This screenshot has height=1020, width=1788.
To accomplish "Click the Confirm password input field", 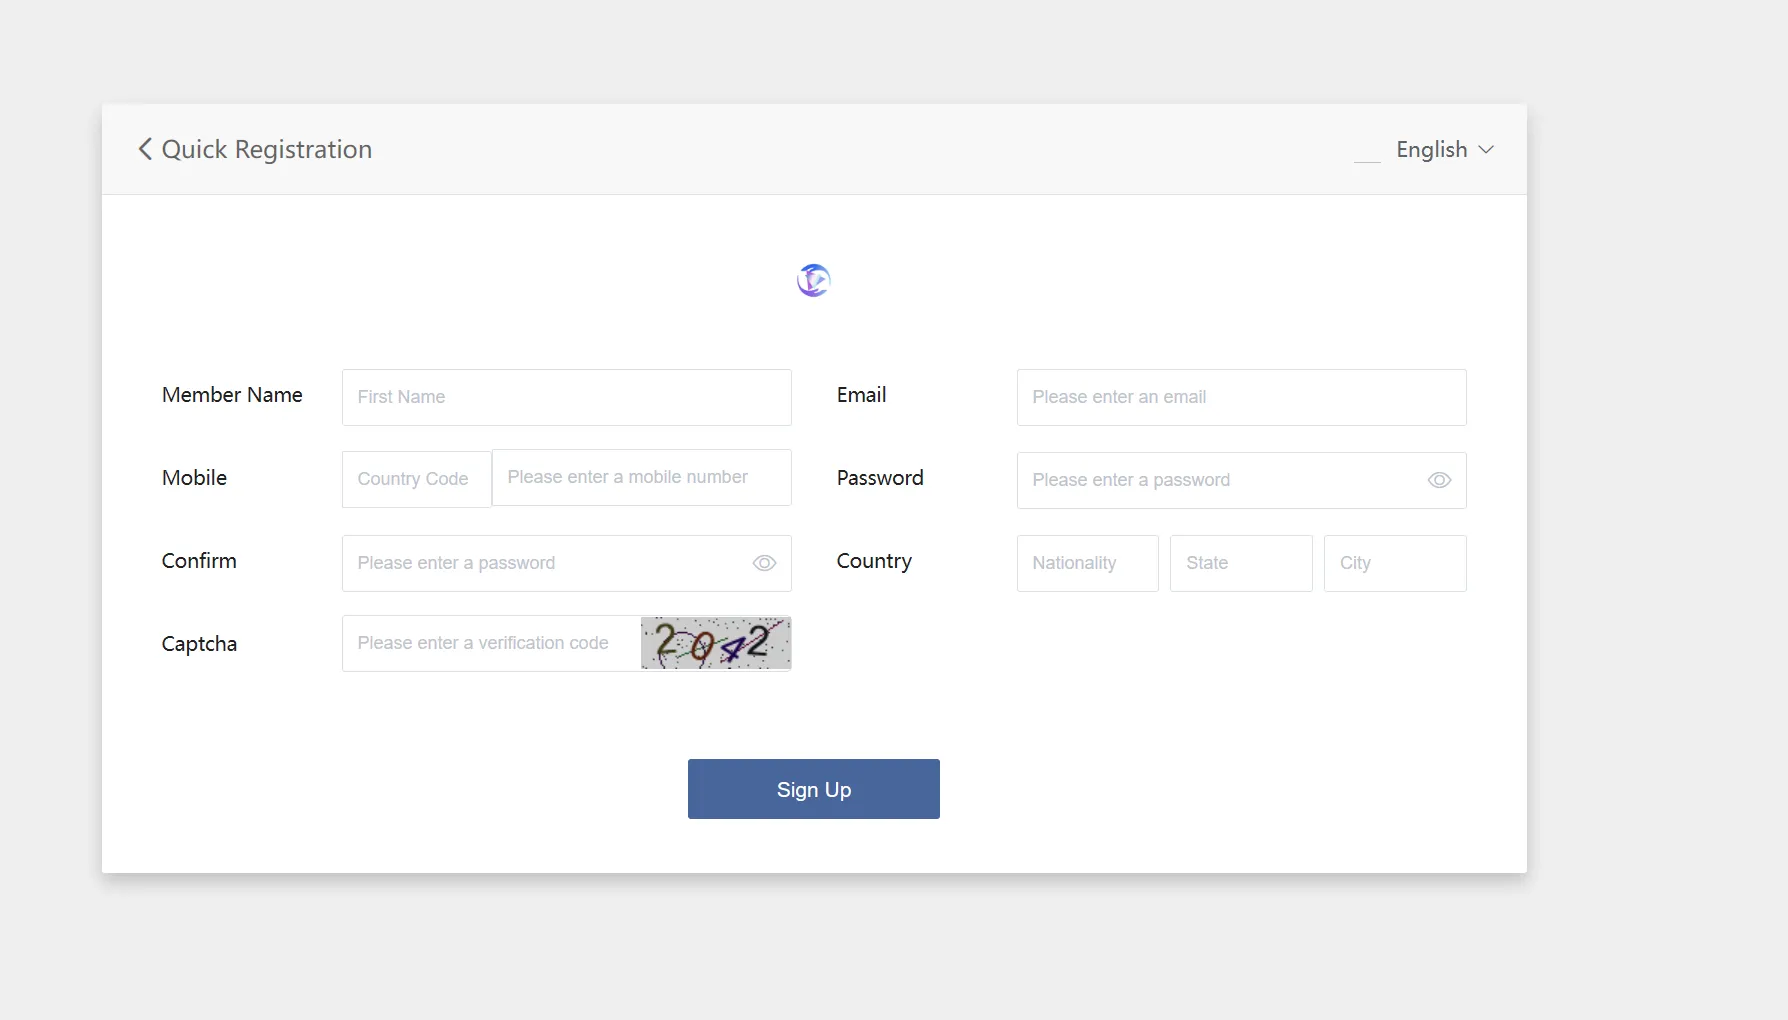I will (547, 563).
